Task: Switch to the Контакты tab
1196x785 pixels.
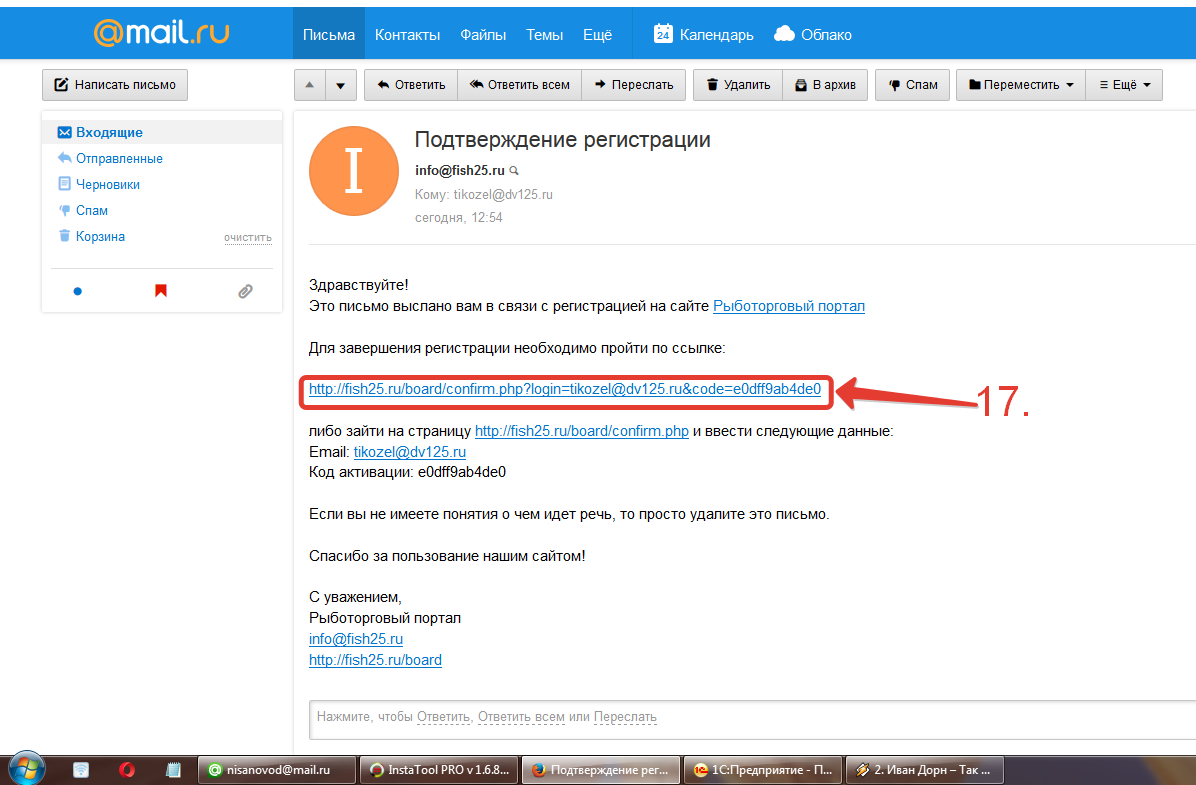Action: [407, 34]
